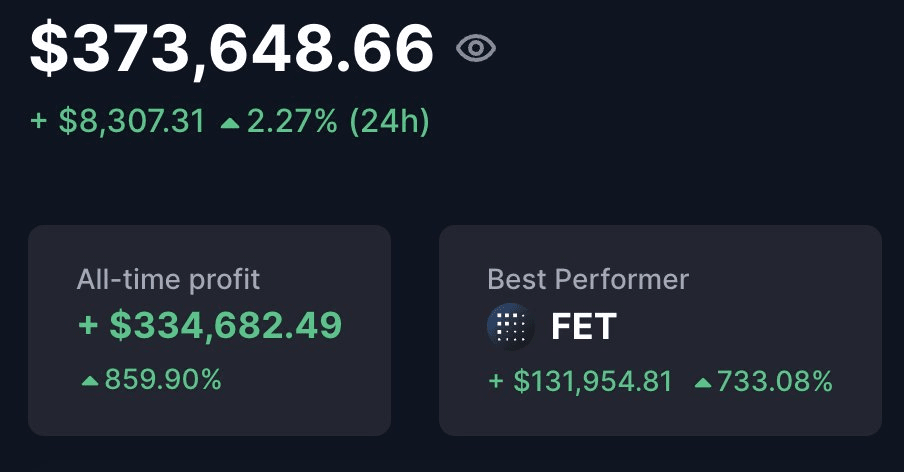Click the plus sign before $334,682.49
This screenshot has width=904, height=472.
click(x=88, y=326)
